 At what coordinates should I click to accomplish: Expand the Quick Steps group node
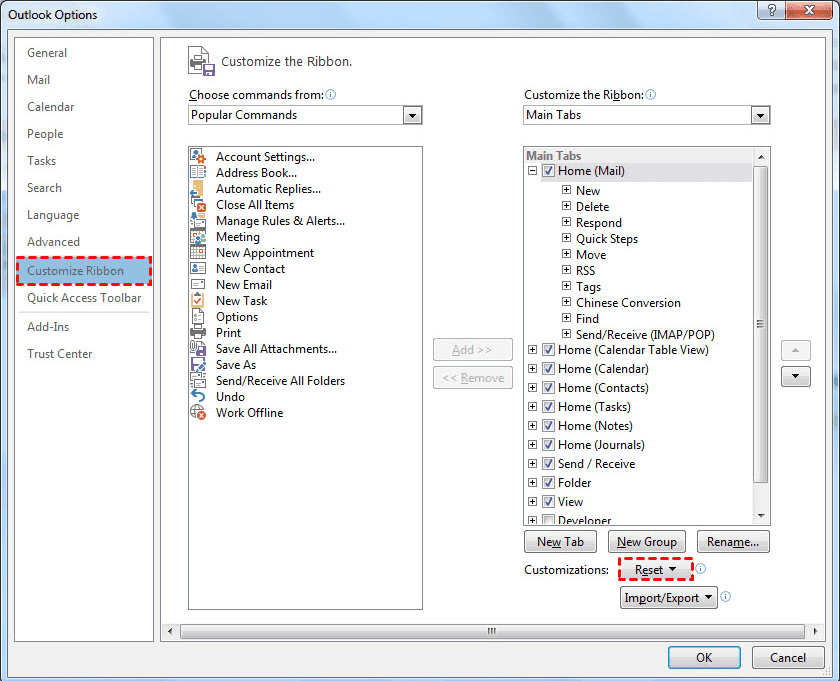566,237
